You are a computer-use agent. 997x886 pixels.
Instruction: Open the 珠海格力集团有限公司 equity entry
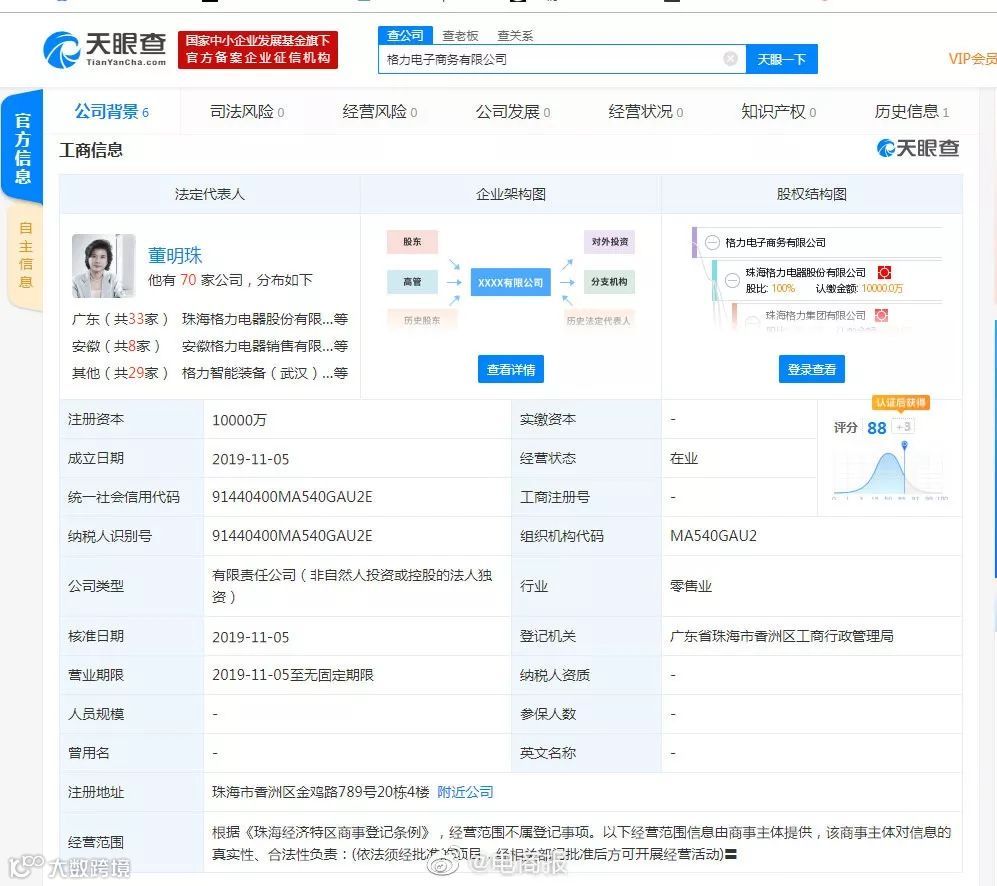pos(815,315)
